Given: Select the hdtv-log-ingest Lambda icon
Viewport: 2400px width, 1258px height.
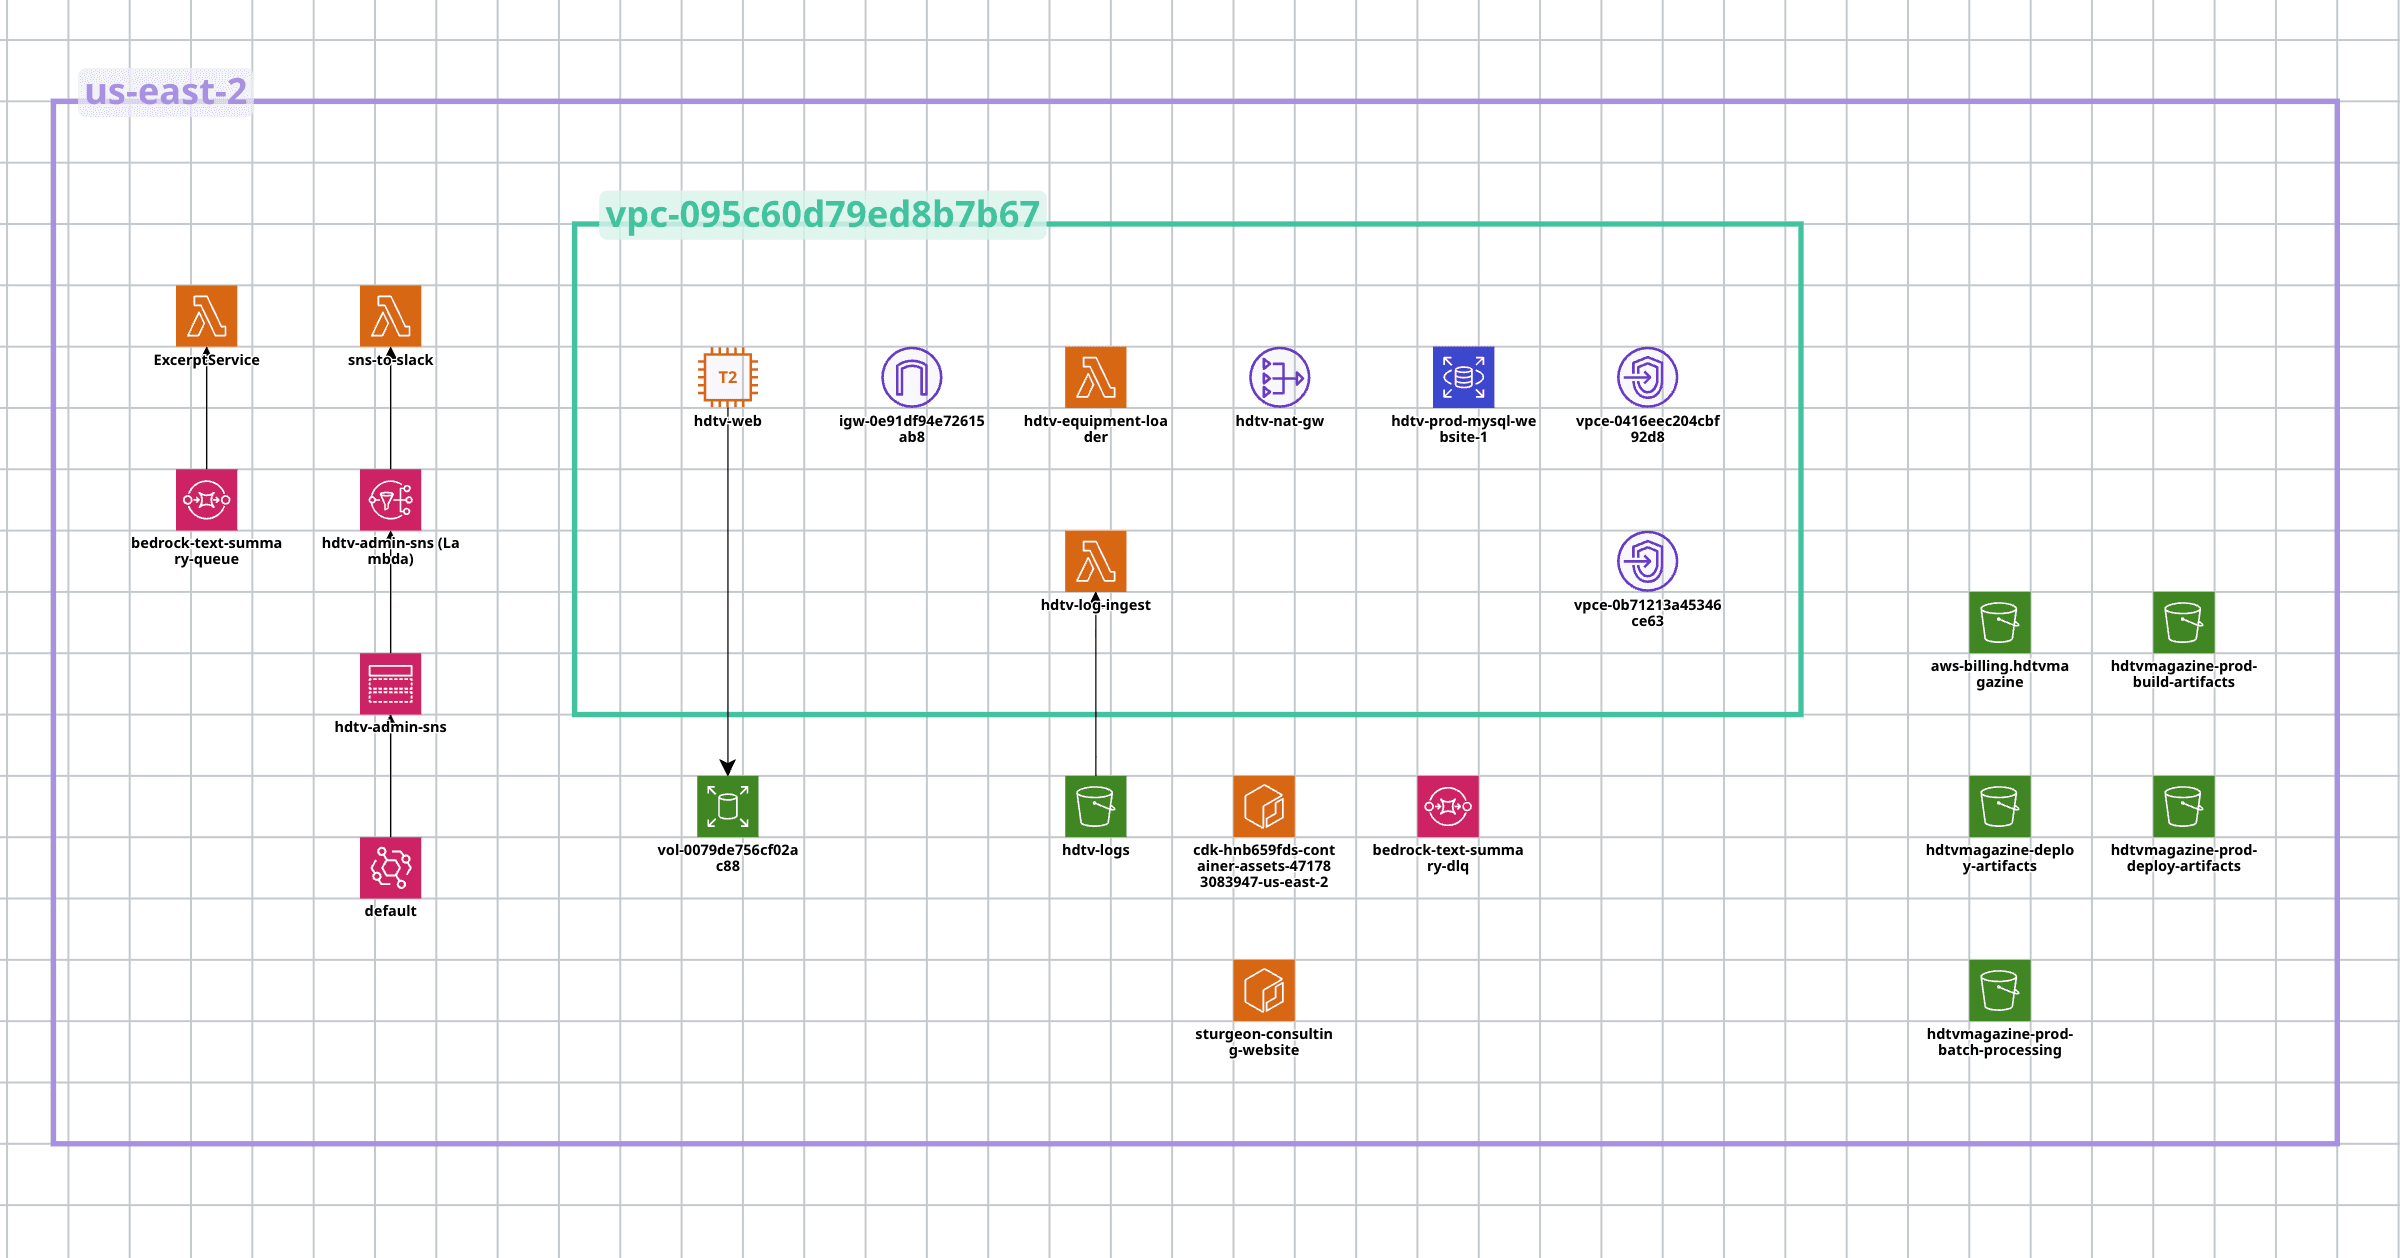Looking at the screenshot, I should coord(1096,561).
